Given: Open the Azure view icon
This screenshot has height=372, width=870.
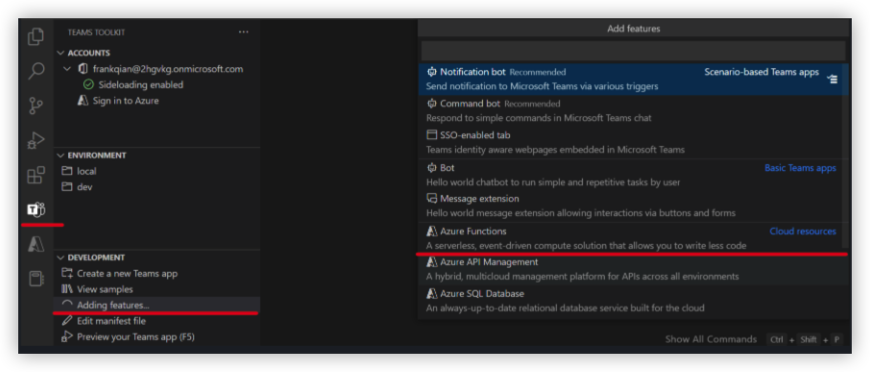Looking at the screenshot, I should click(x=36, y=245).
